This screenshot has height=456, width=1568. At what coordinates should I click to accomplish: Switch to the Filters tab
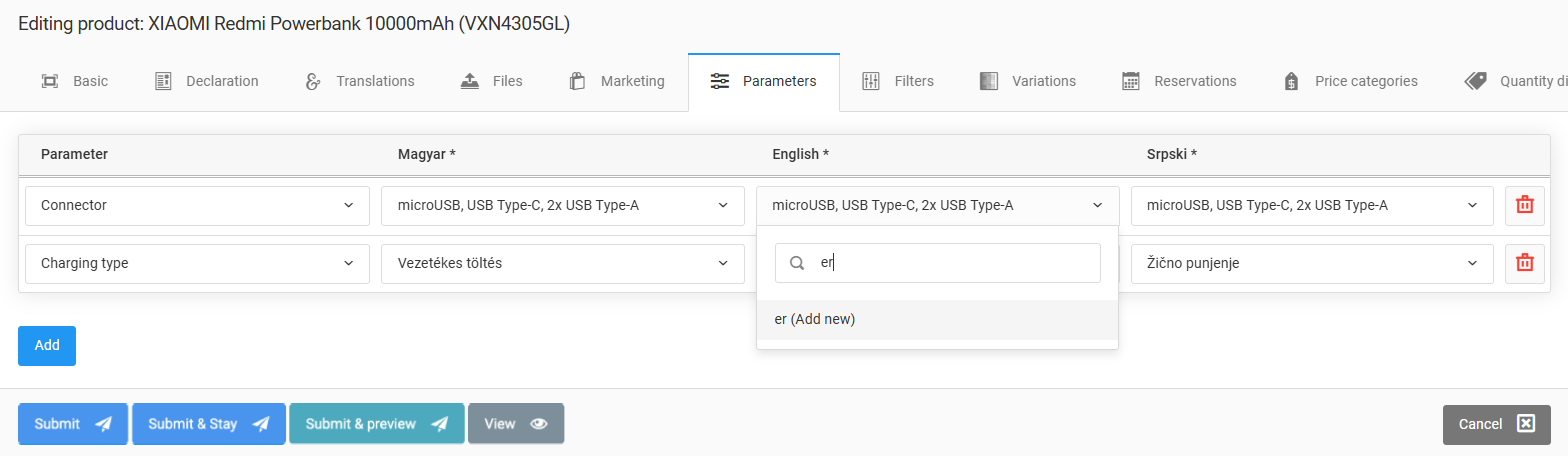(x=898, y=81)
